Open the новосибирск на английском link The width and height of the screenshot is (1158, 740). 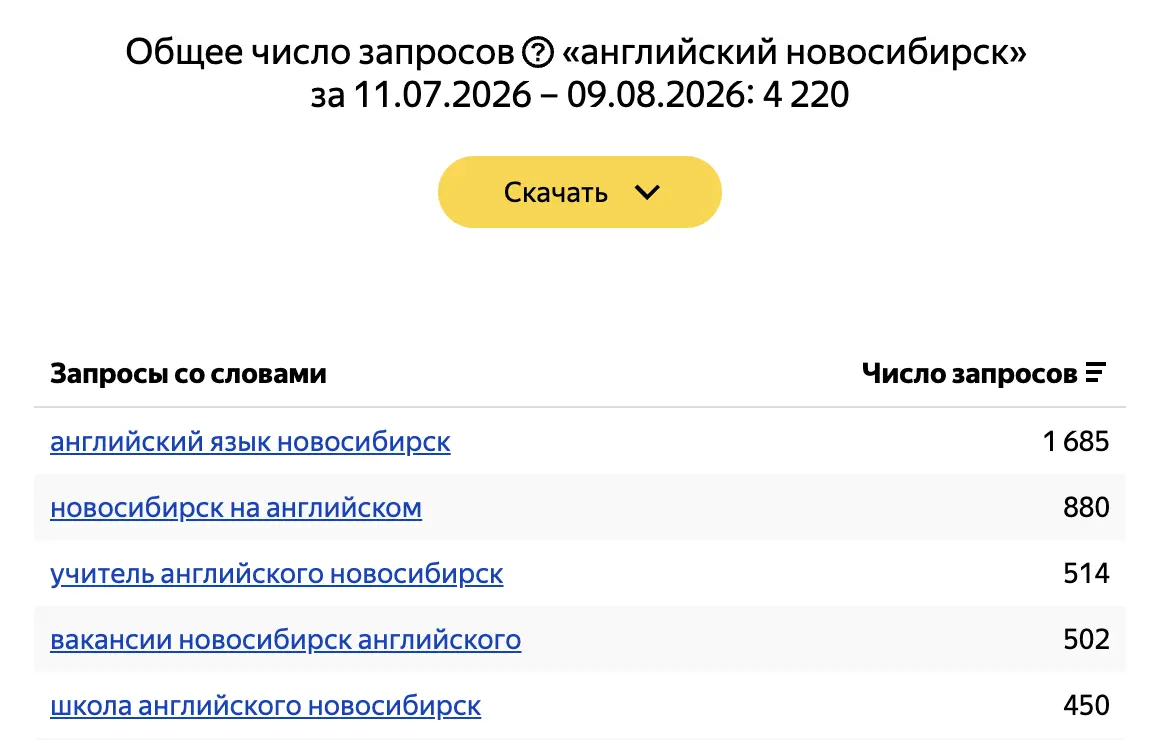[236, 507]
